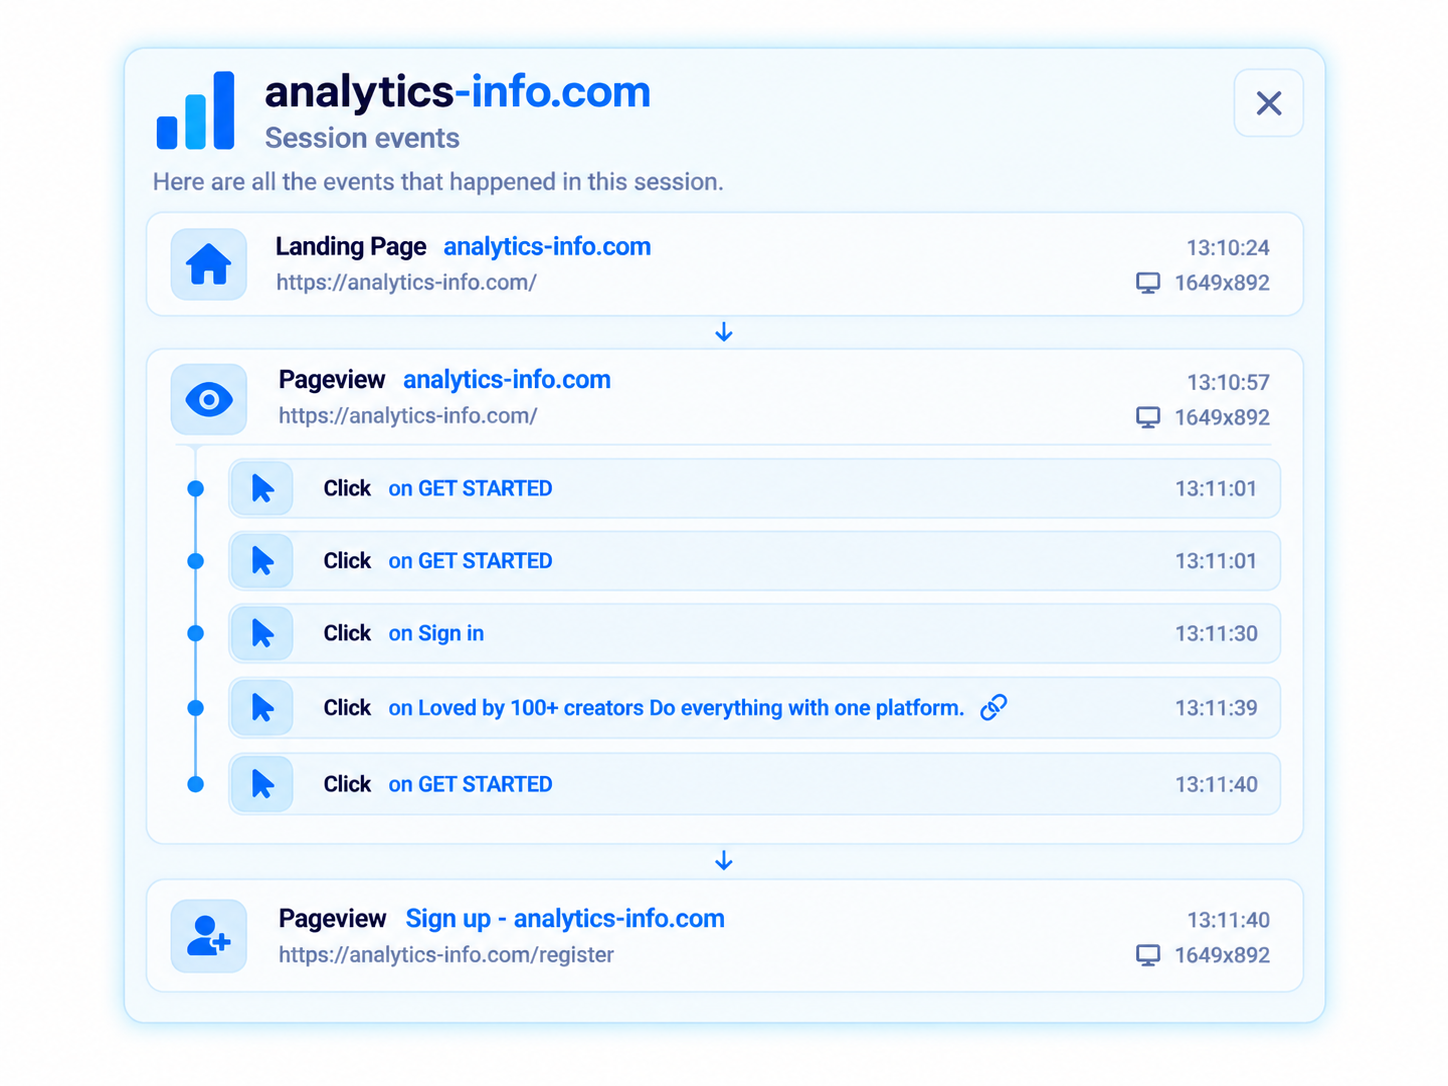Click the https://analytics-info.com/register URL
The image size is (1448, 1086).
coord(446,955)
